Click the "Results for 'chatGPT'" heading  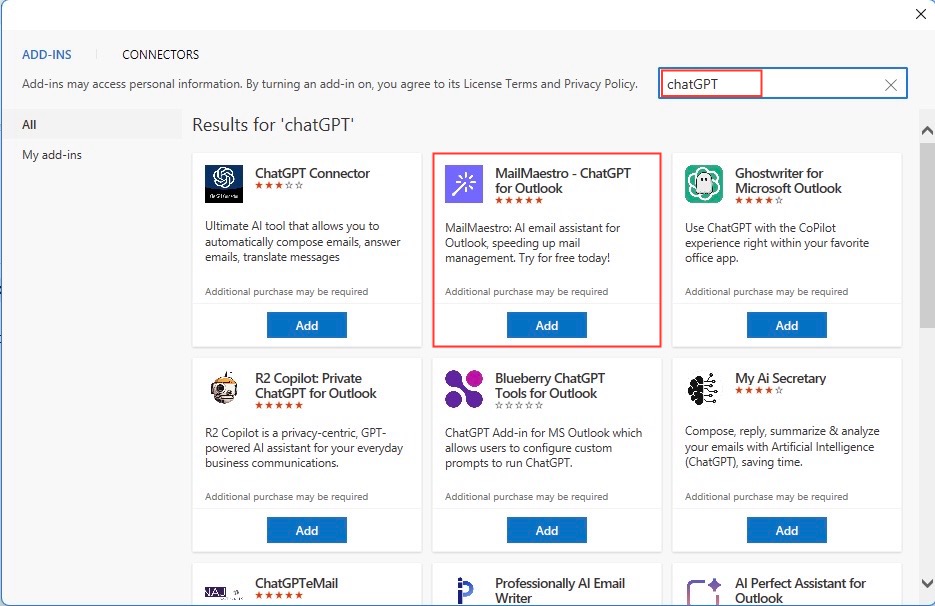click(x=273, y=125)
